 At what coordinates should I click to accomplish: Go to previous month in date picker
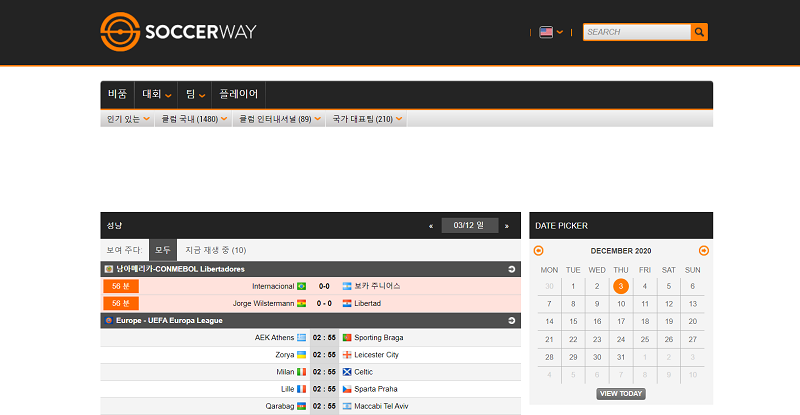point(538,251)
